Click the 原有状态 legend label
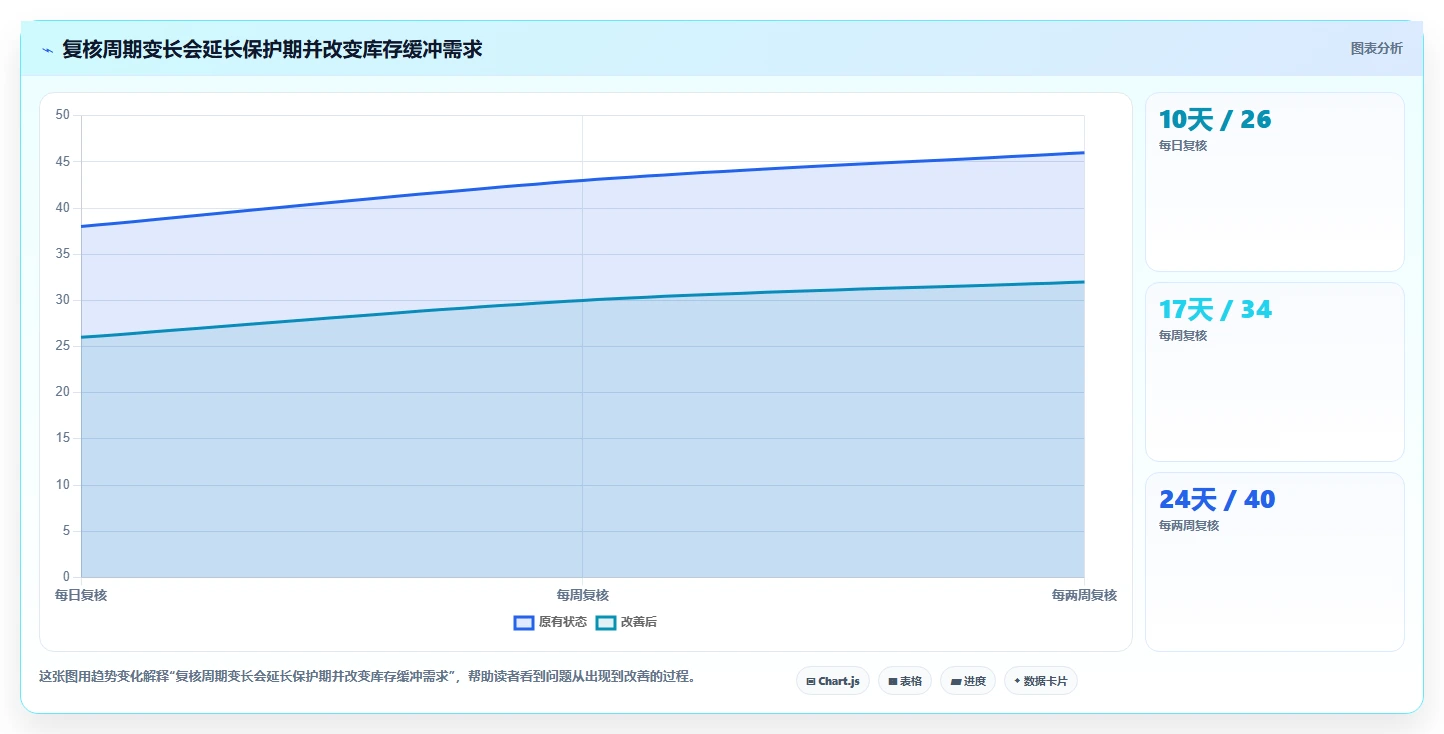Image resolution: width=1444 pixels, height=734 pixels. coord(563,622)
